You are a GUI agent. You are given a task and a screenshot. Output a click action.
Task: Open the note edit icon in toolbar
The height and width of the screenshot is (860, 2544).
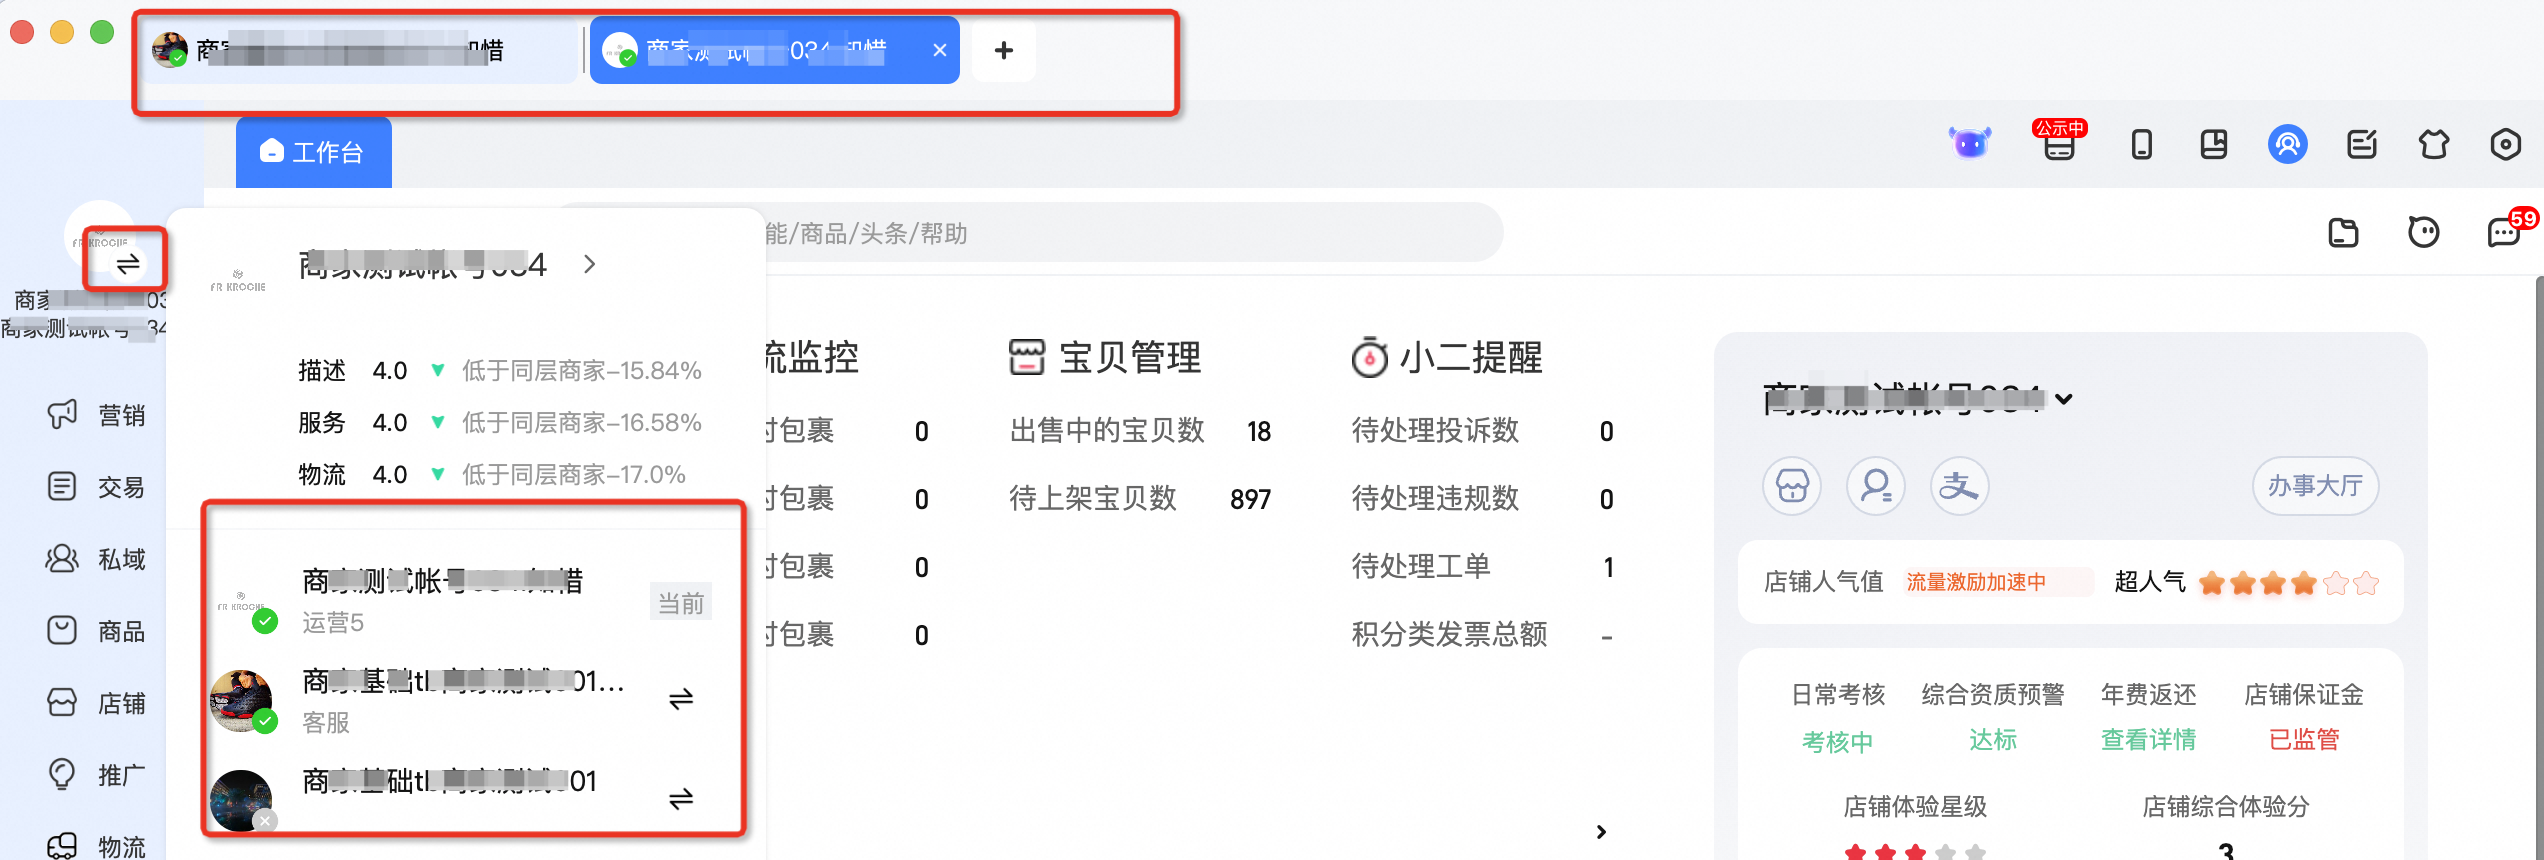[x=2361, y=145]
